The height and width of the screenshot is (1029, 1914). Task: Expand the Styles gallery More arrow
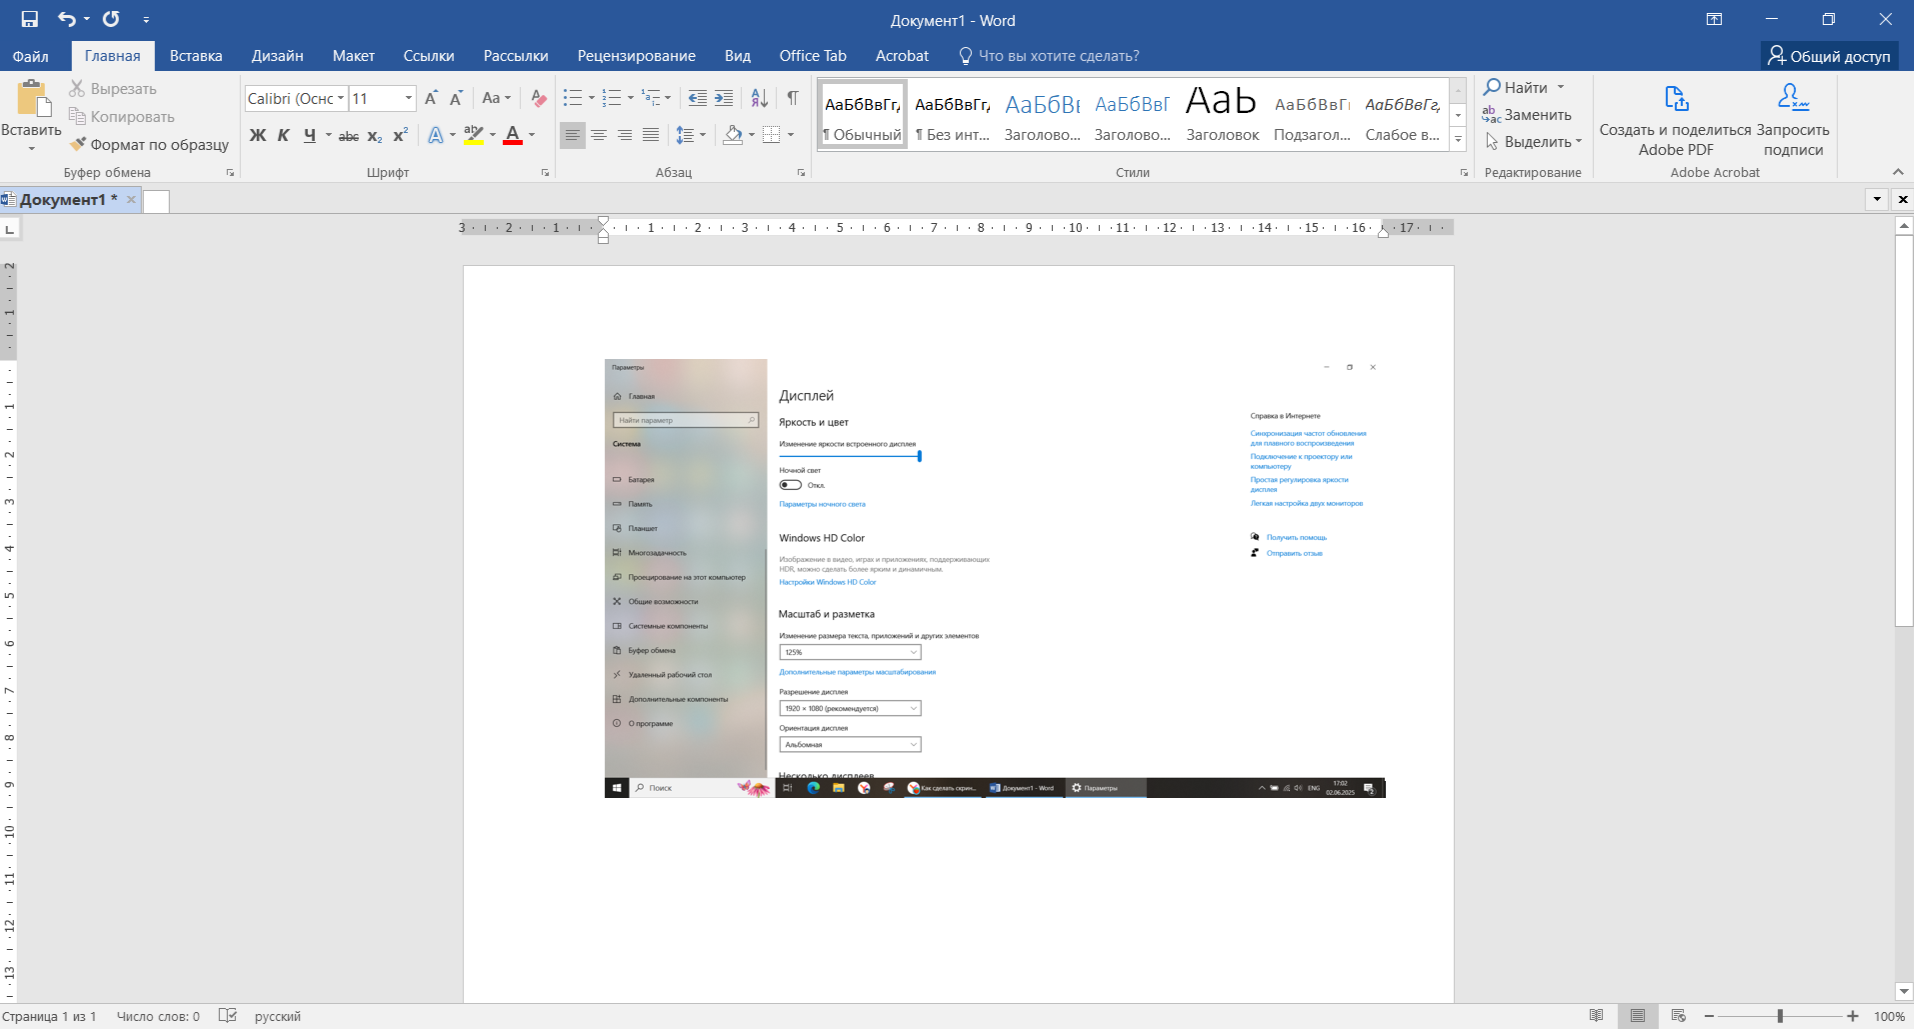1458,140
